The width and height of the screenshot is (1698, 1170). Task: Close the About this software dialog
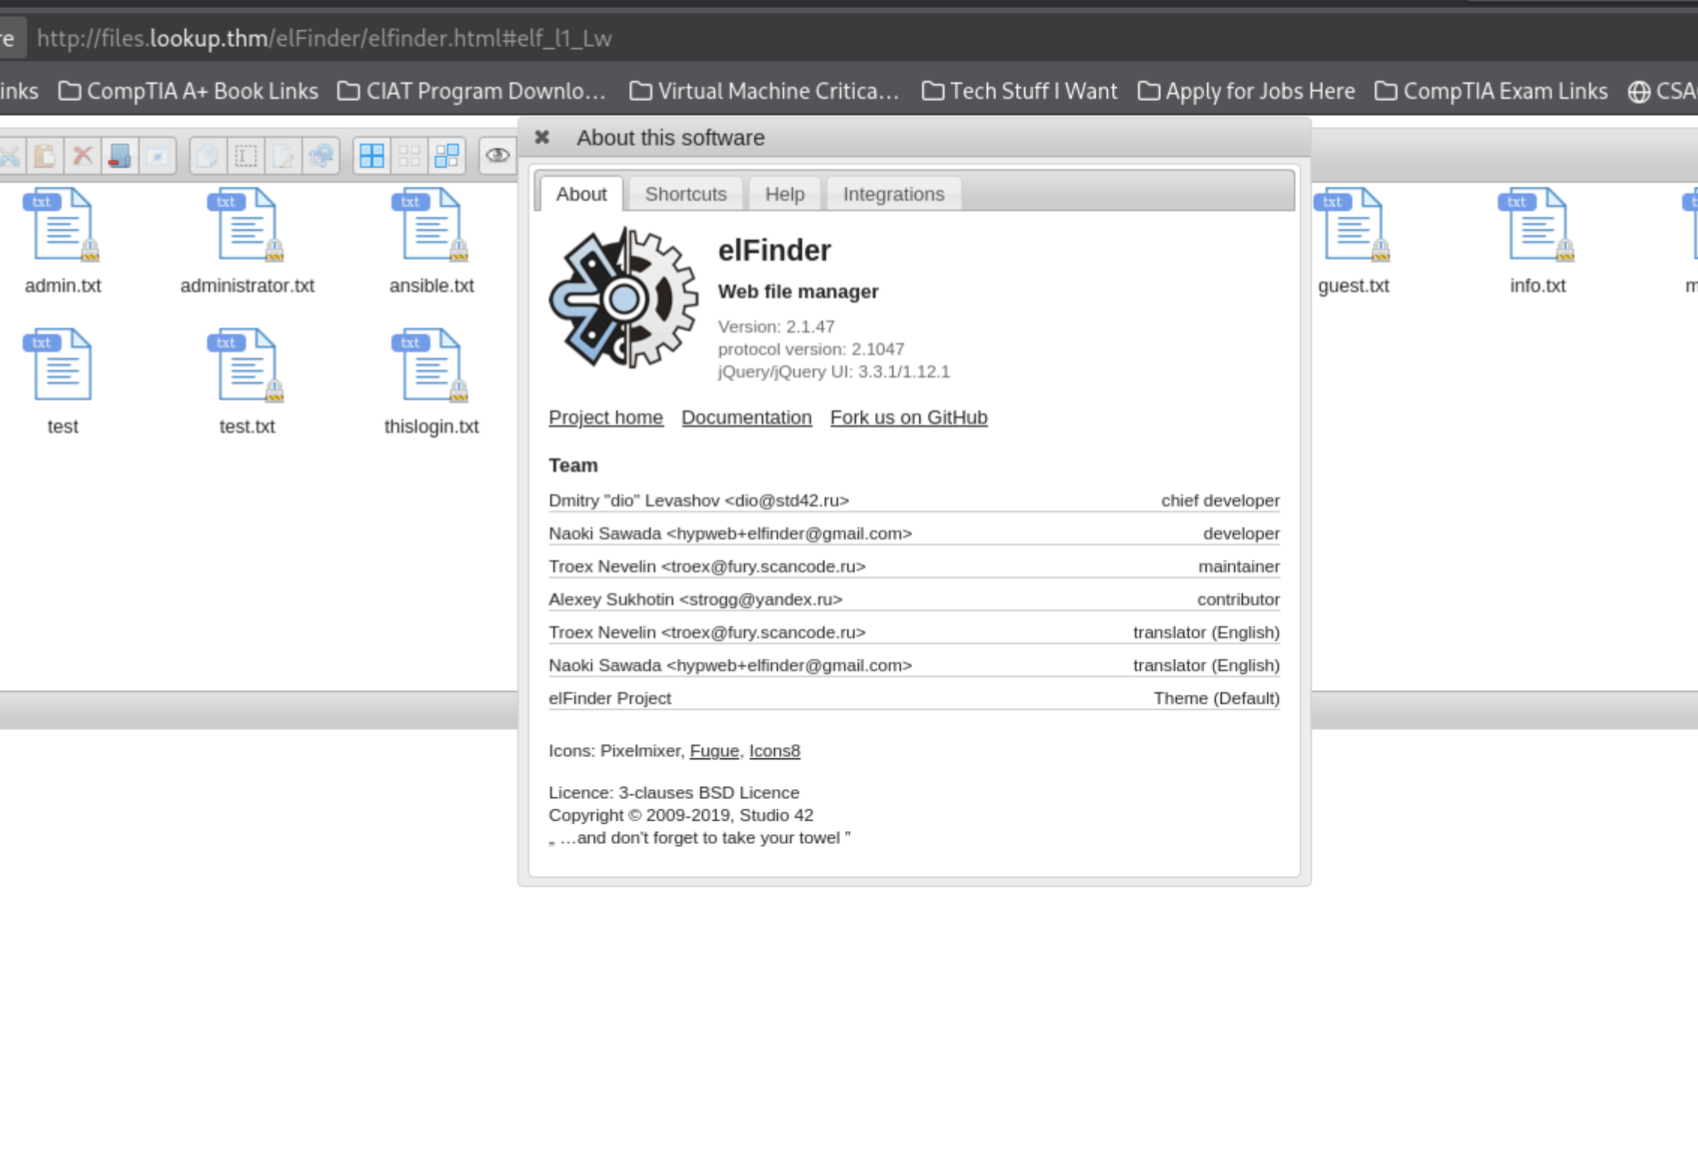pos(542,137)
